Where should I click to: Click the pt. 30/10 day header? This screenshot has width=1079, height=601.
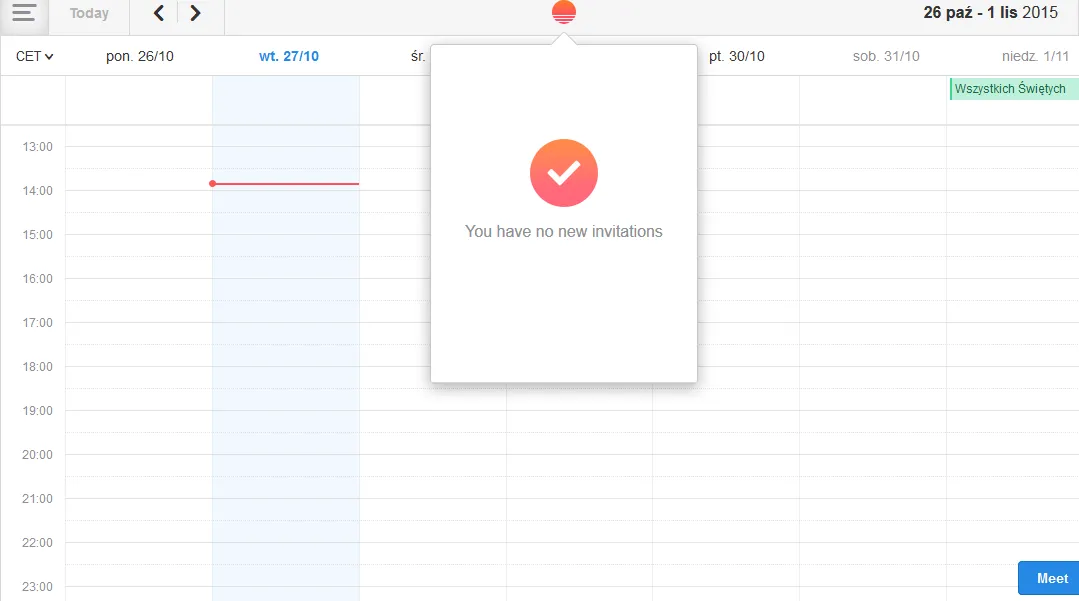pos(737,57)
